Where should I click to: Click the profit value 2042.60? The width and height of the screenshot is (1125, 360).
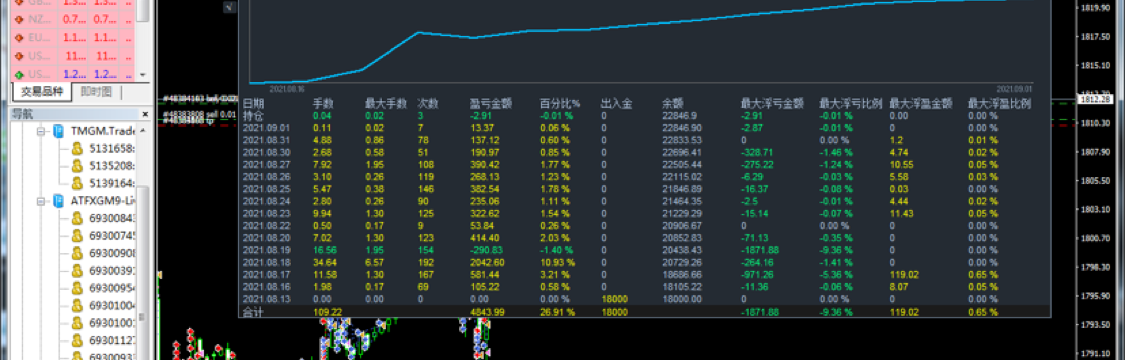click(x=487, y=262)
